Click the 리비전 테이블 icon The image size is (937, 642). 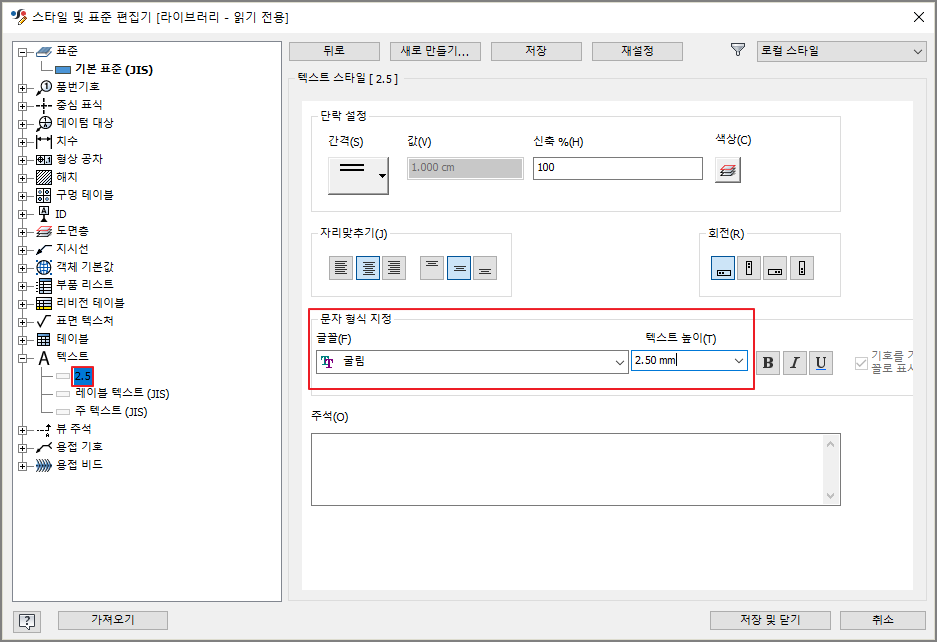44,303
